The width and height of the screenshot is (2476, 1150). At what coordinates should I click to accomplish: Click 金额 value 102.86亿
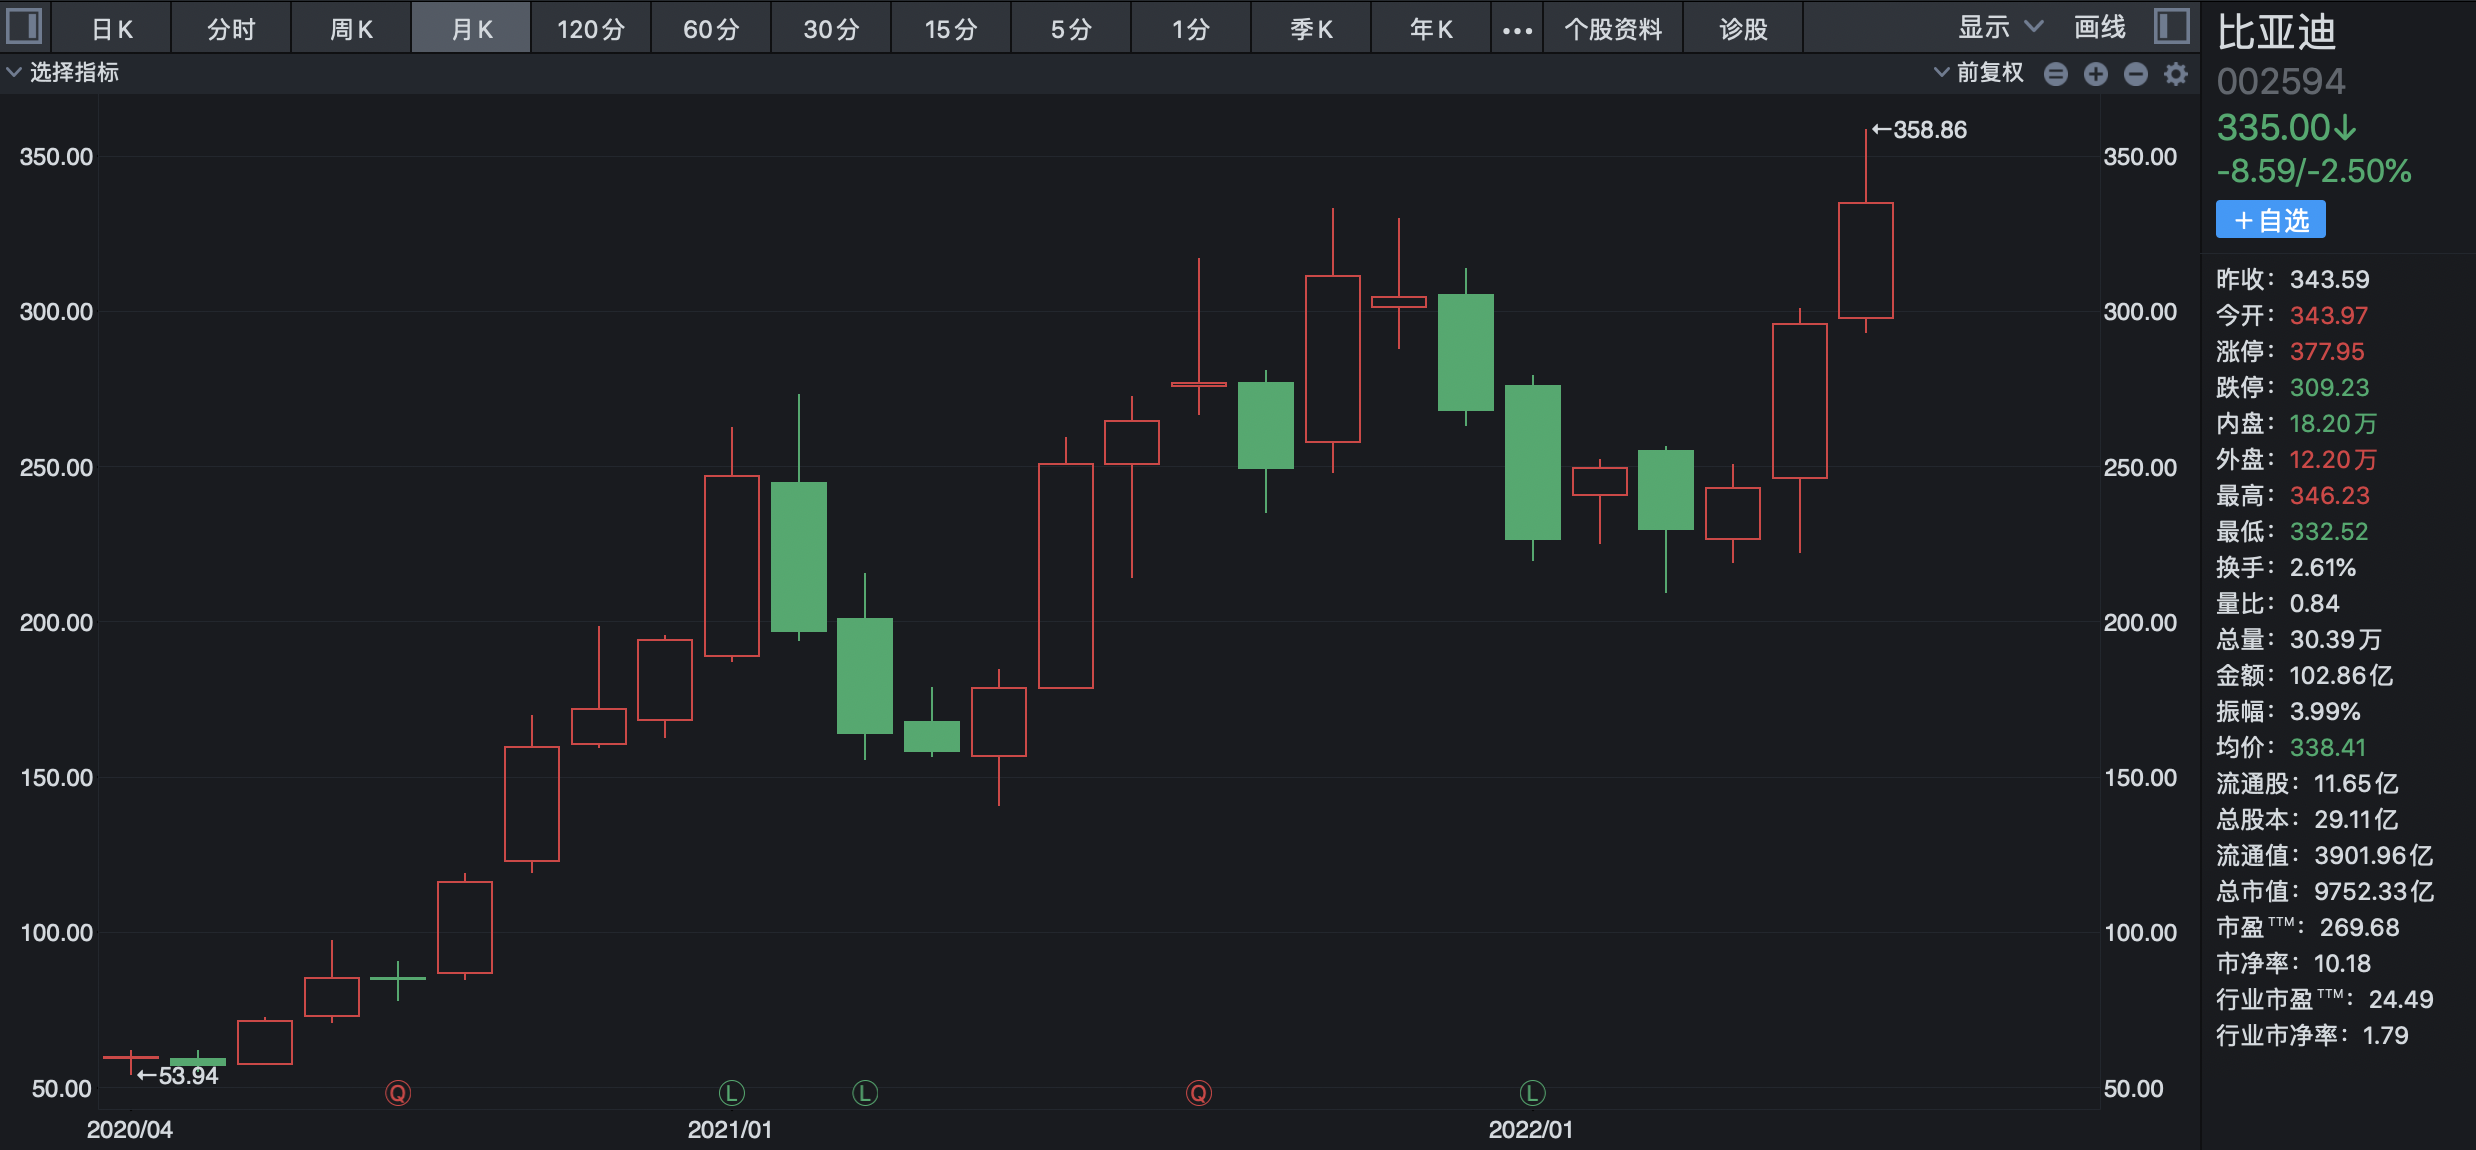click(2342, 675)
